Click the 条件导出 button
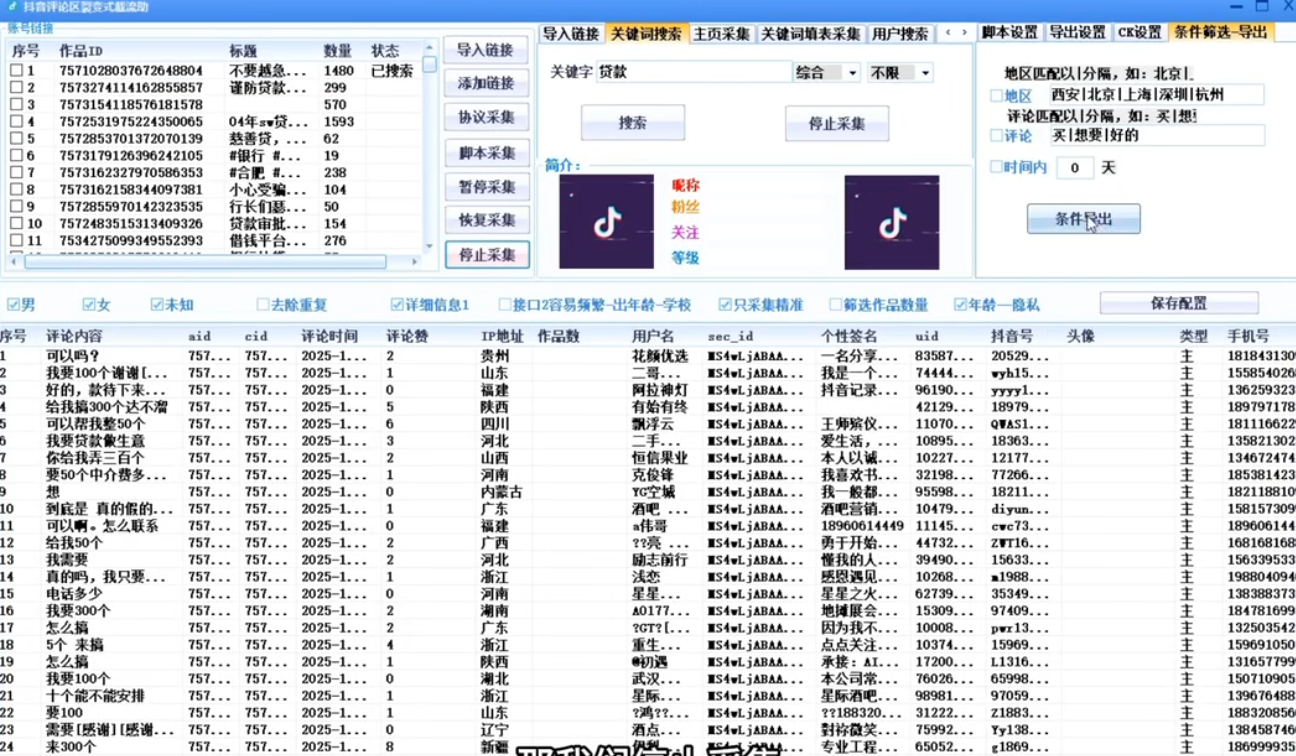The image size is (1296, 756). click(x=1083, y=219)
